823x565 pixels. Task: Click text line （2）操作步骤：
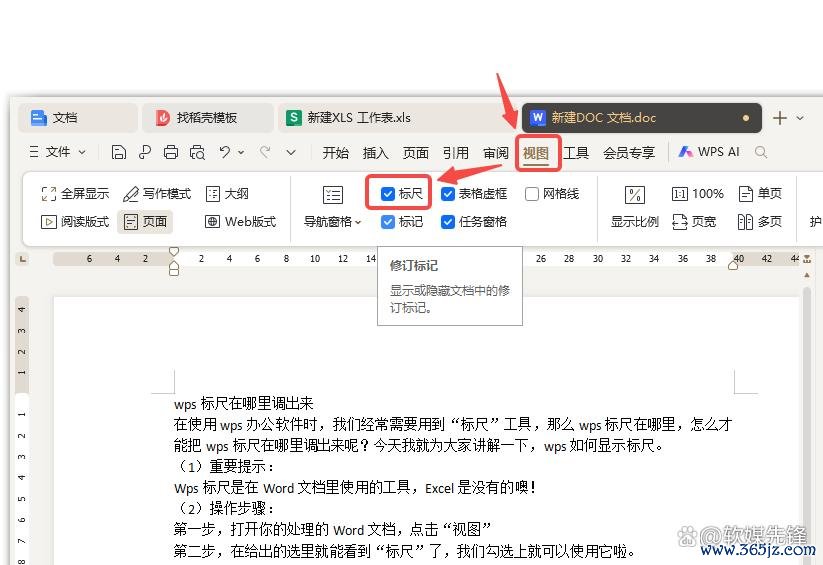(225, 508)
